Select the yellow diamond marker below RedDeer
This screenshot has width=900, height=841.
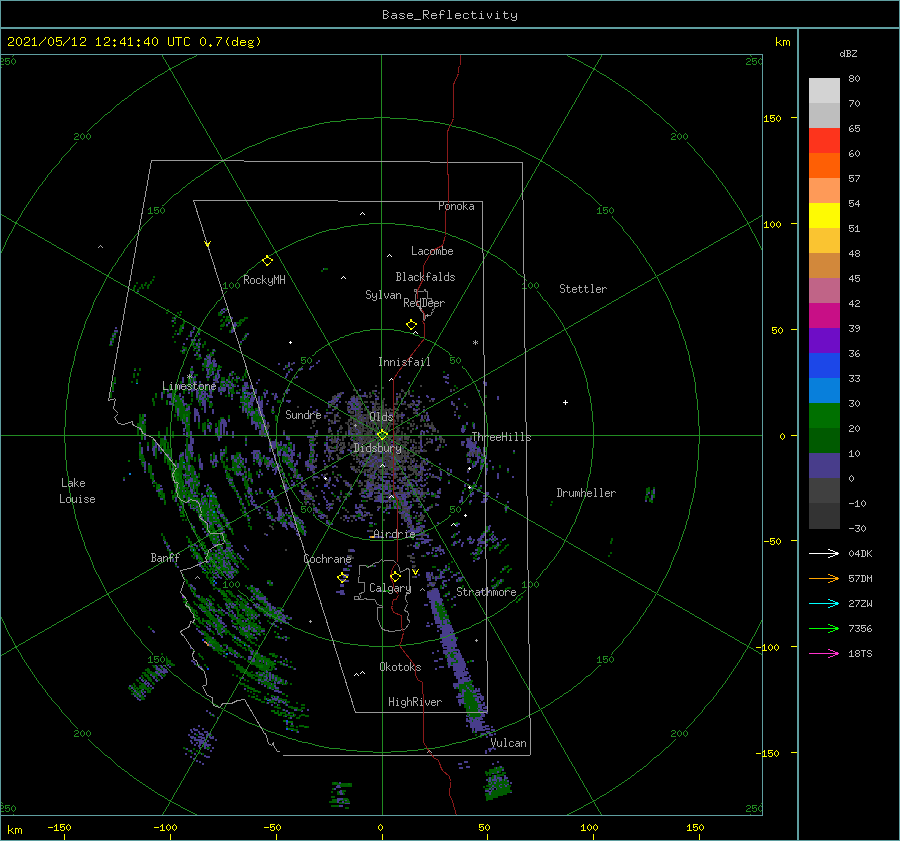click(411, 325)
